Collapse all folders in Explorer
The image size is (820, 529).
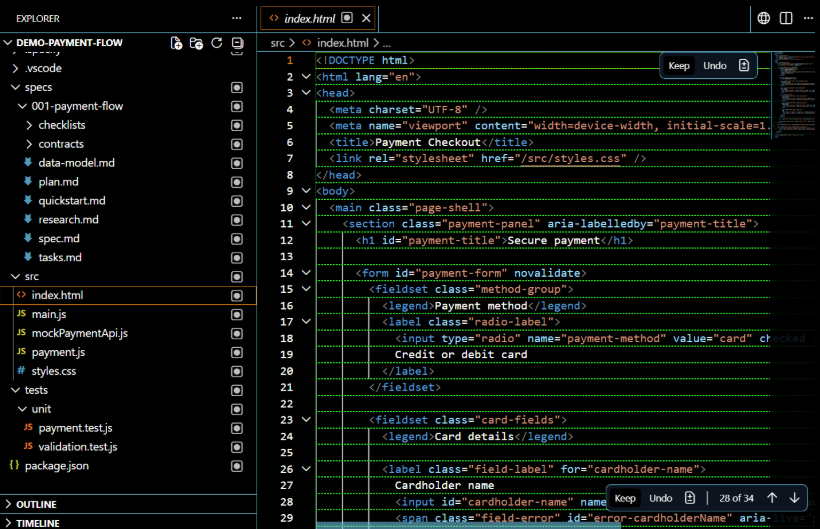coord(237,43)
